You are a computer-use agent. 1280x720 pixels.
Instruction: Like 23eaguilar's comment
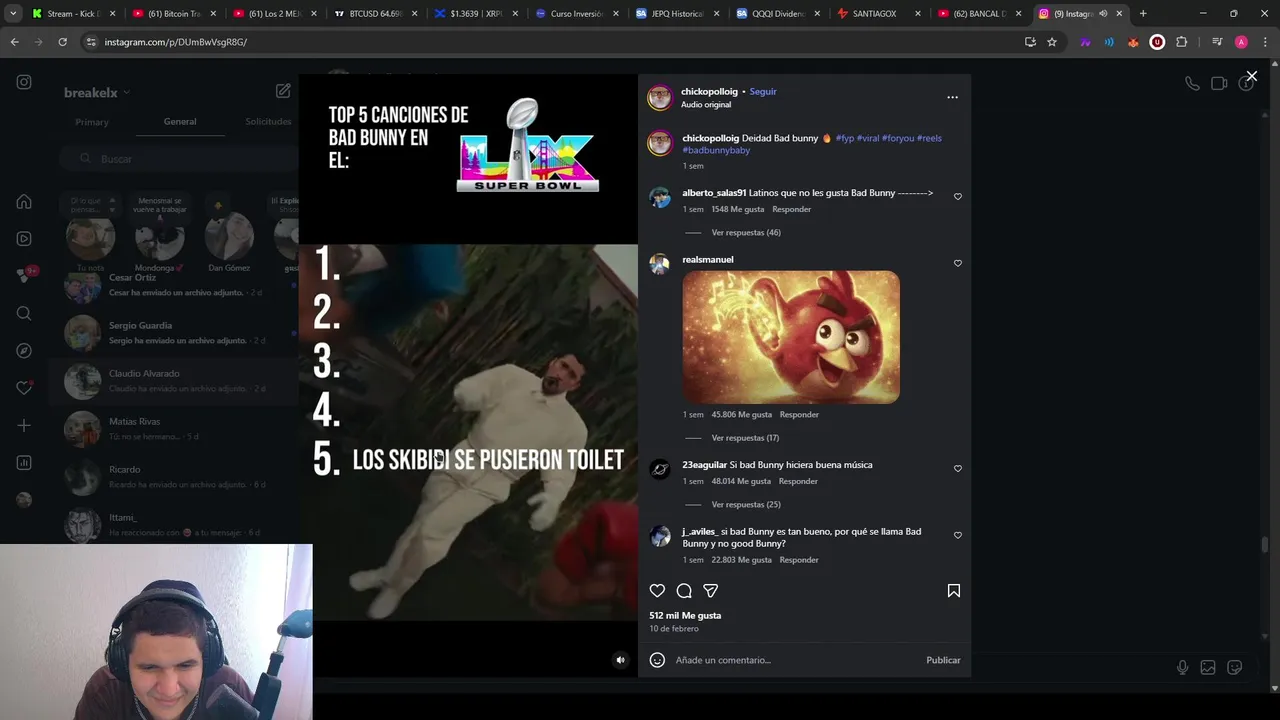coord(958,469)
